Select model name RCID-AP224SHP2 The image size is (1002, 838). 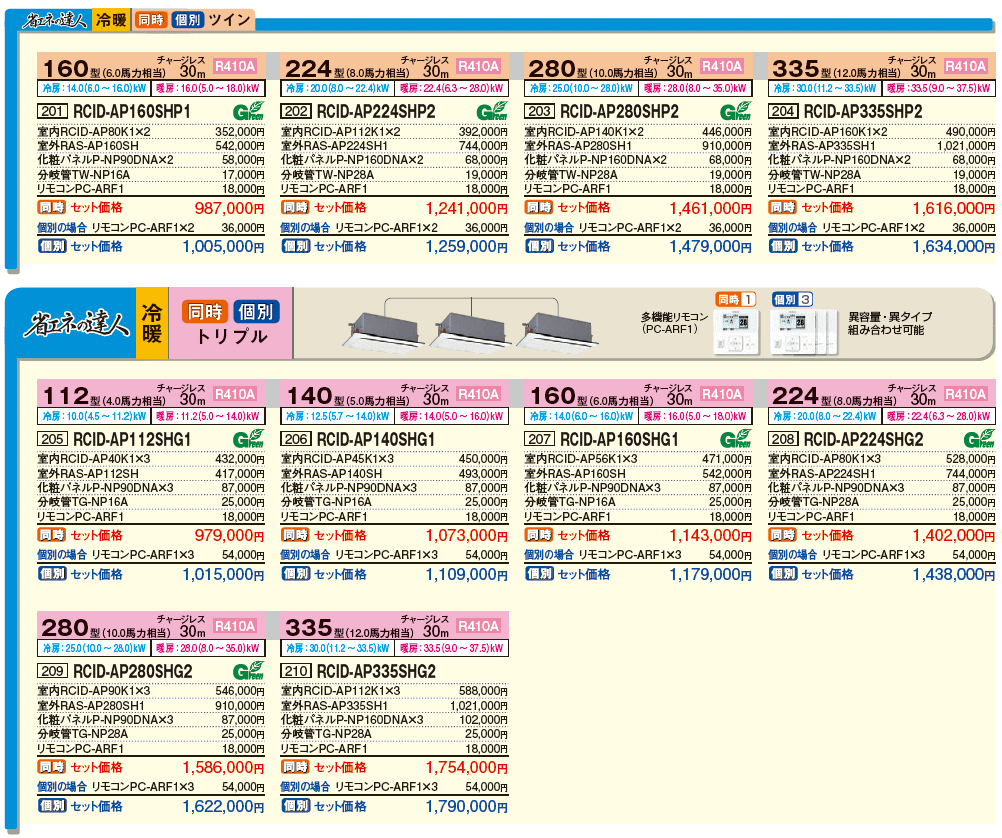point(376,111)
